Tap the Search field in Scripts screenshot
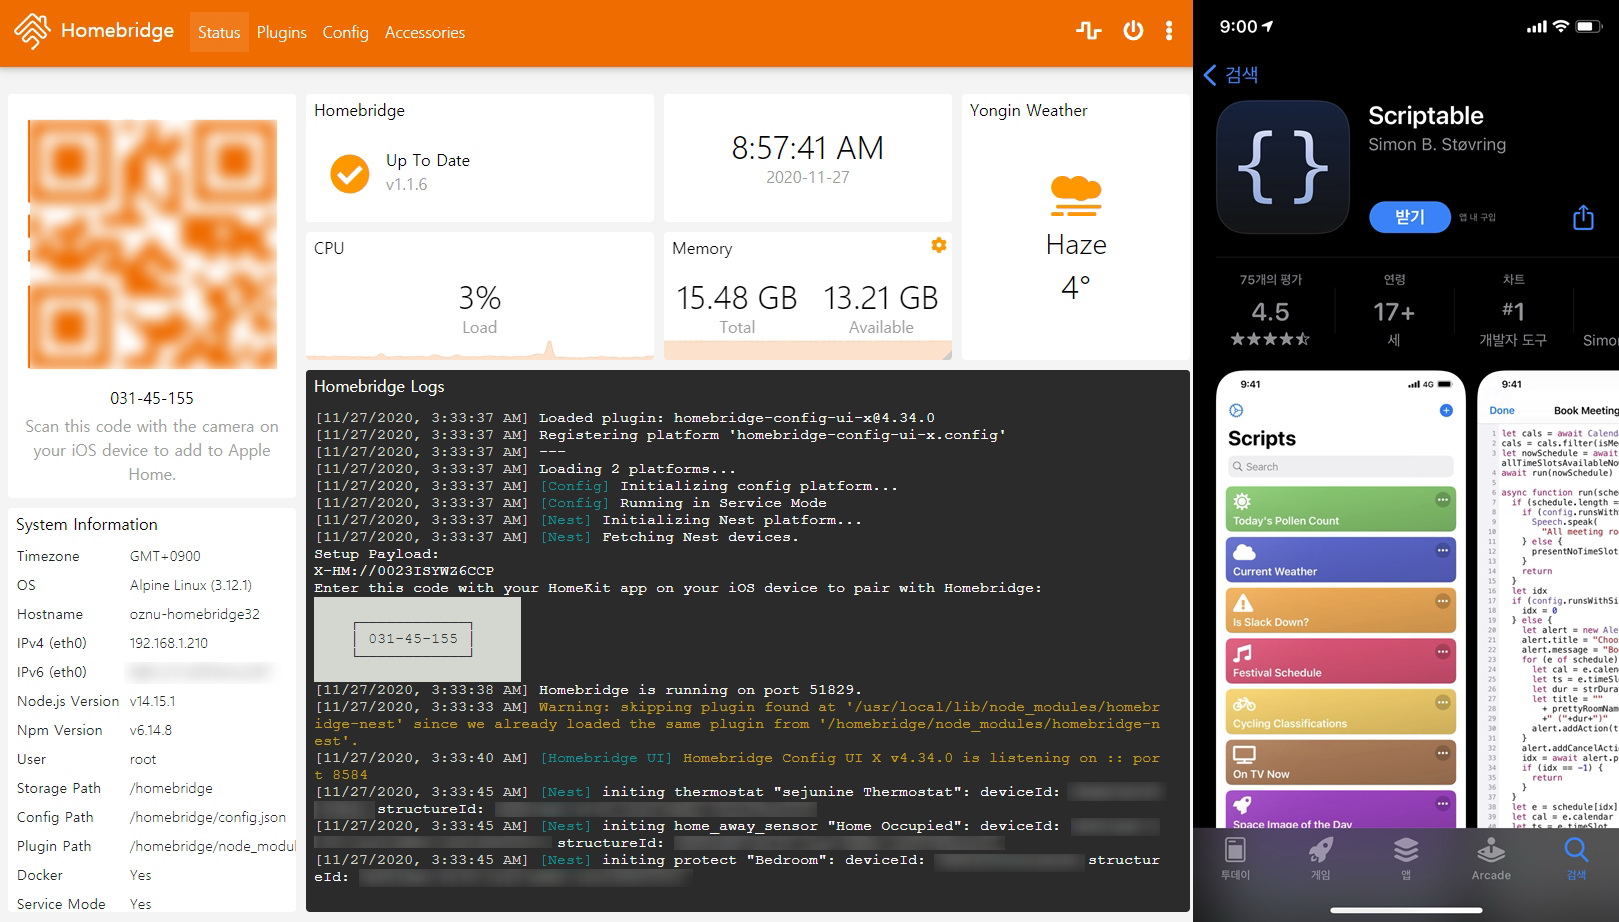 (x=1341, y=467)
